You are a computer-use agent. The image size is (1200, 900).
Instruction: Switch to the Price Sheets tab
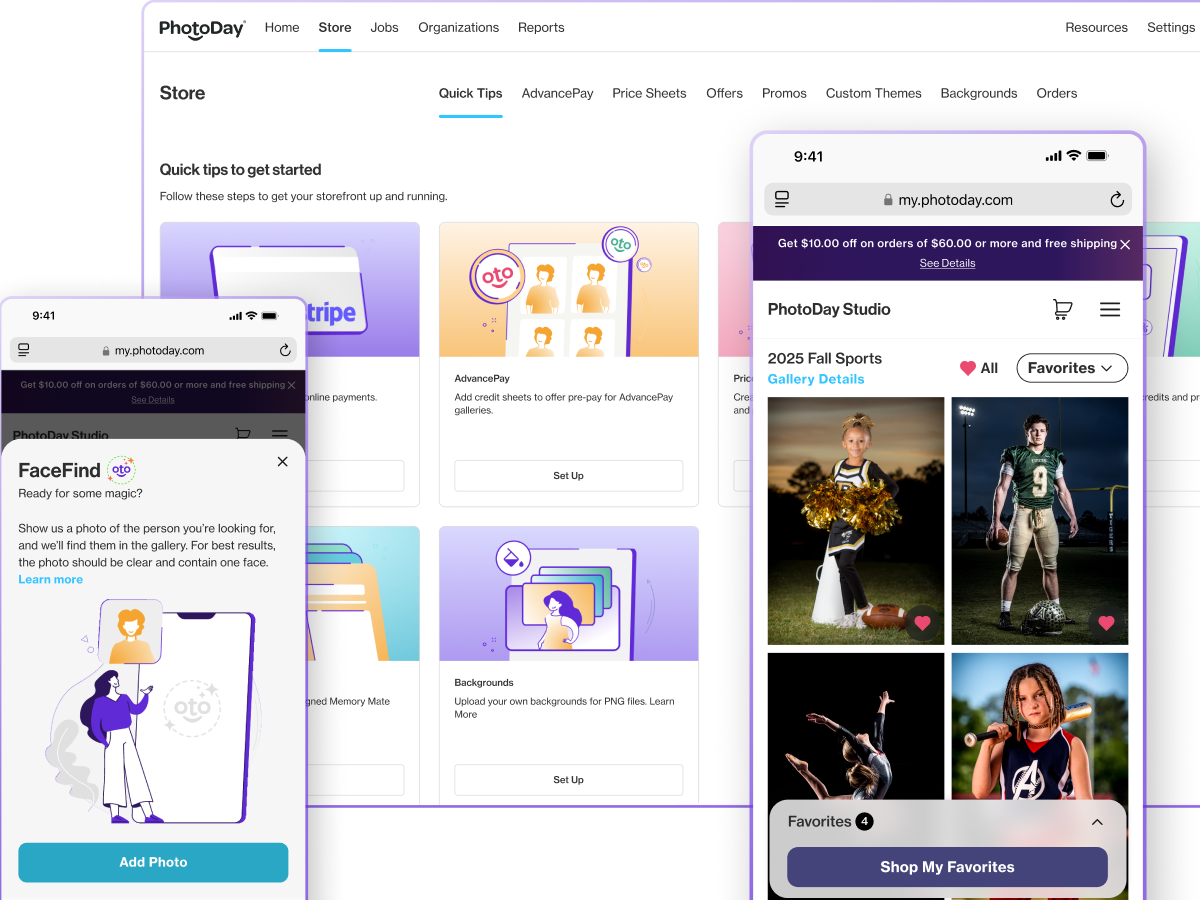(649, 93)
